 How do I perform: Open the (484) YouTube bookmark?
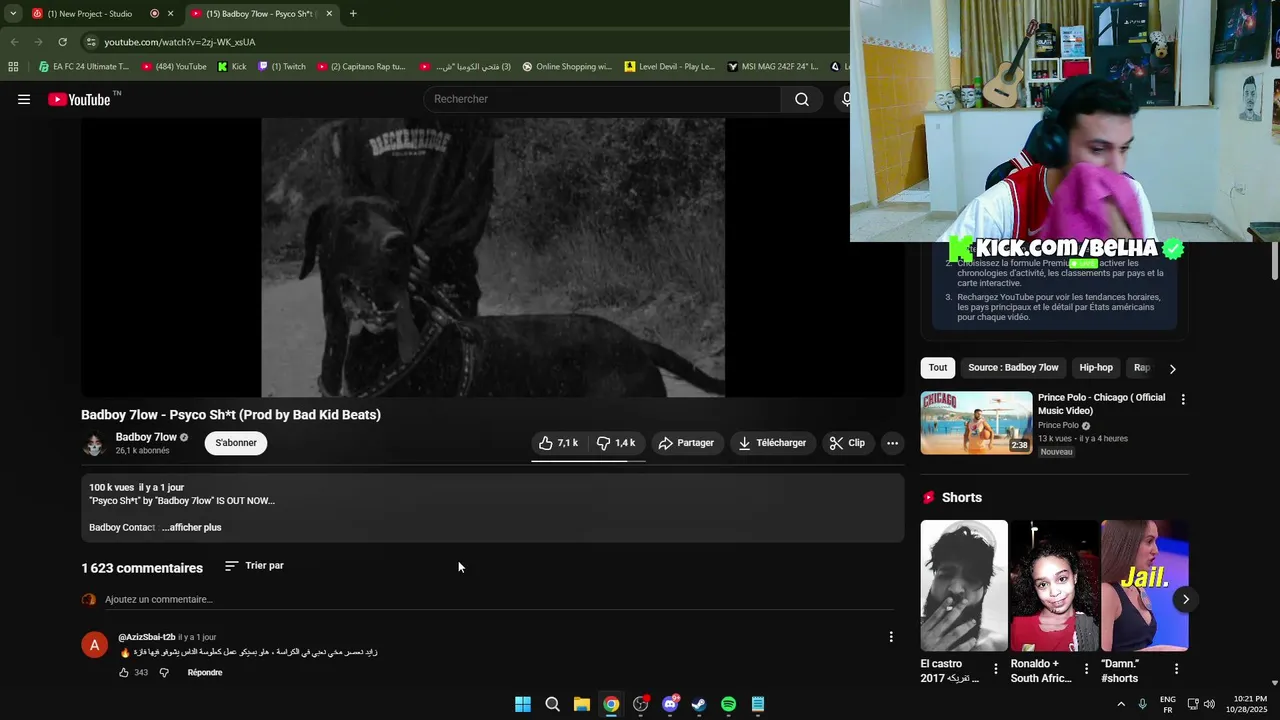point(174,67)
